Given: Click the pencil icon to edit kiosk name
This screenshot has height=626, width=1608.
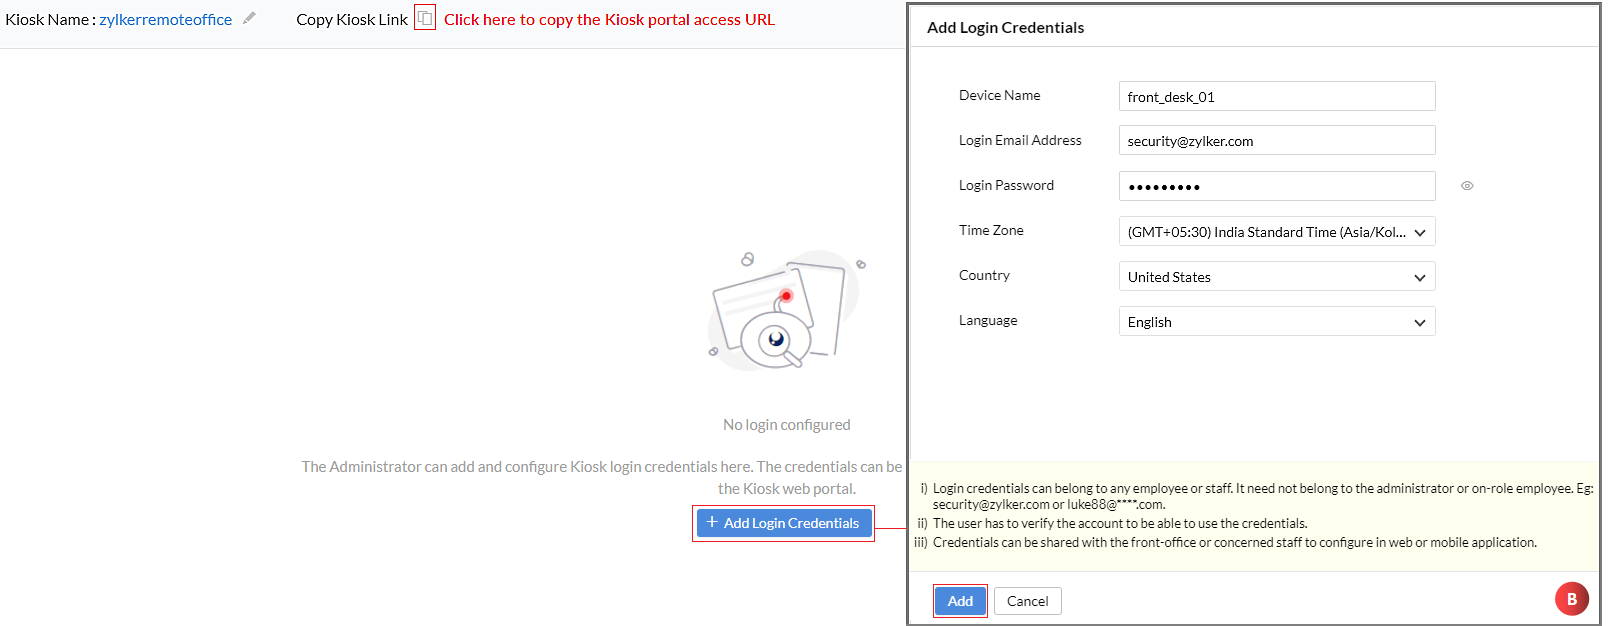Looking at the screenshot, I should pyautogui.click(x=249, y=18).
